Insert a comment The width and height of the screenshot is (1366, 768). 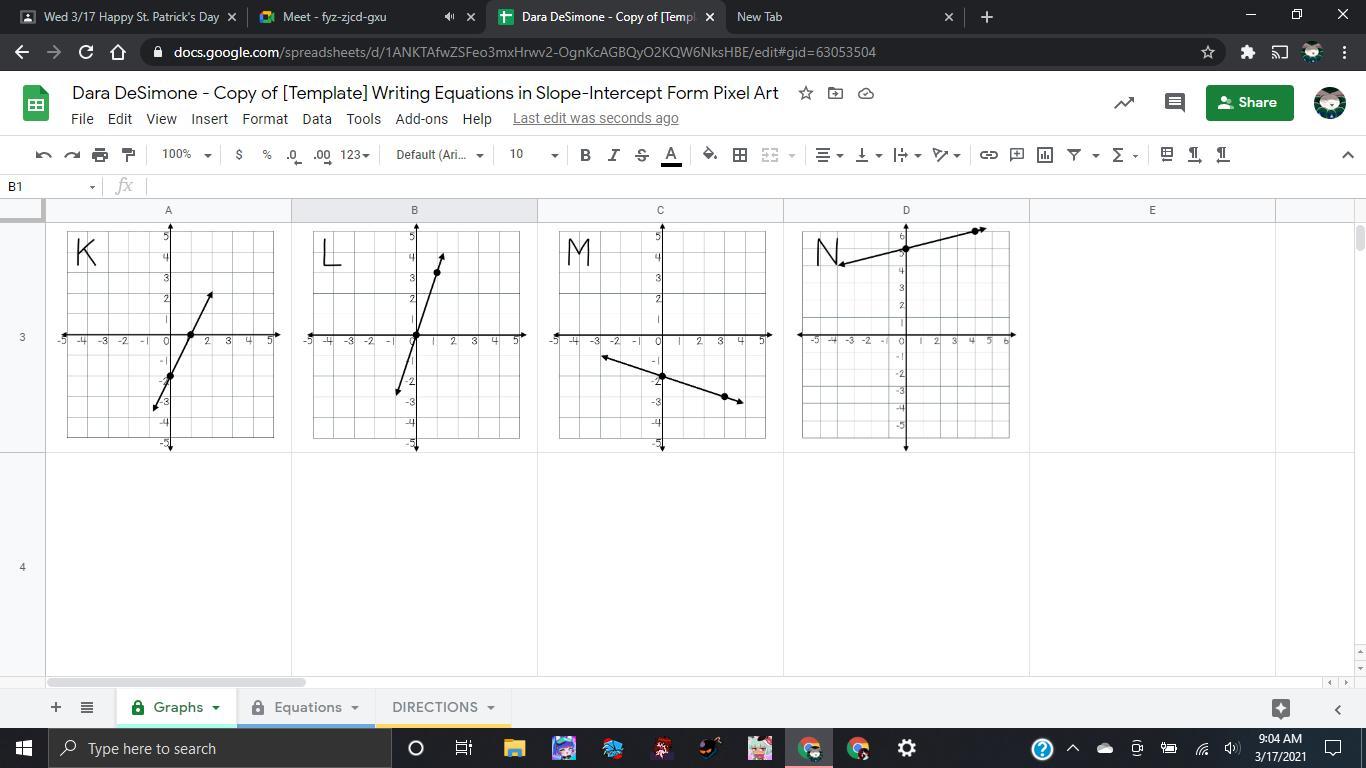tap(1016, 155)
